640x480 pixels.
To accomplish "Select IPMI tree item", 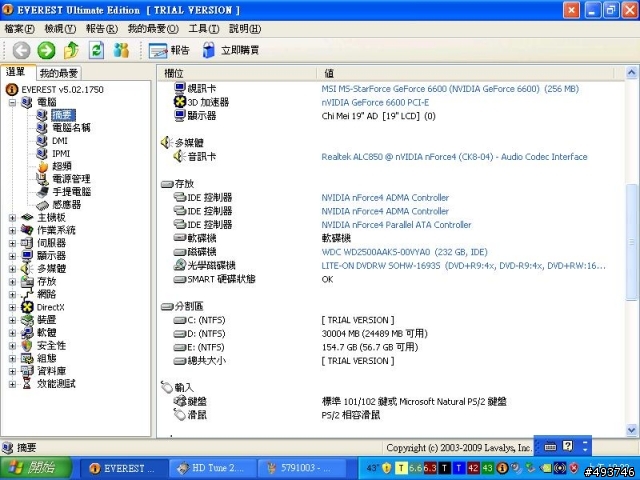I will click(61, 153).
